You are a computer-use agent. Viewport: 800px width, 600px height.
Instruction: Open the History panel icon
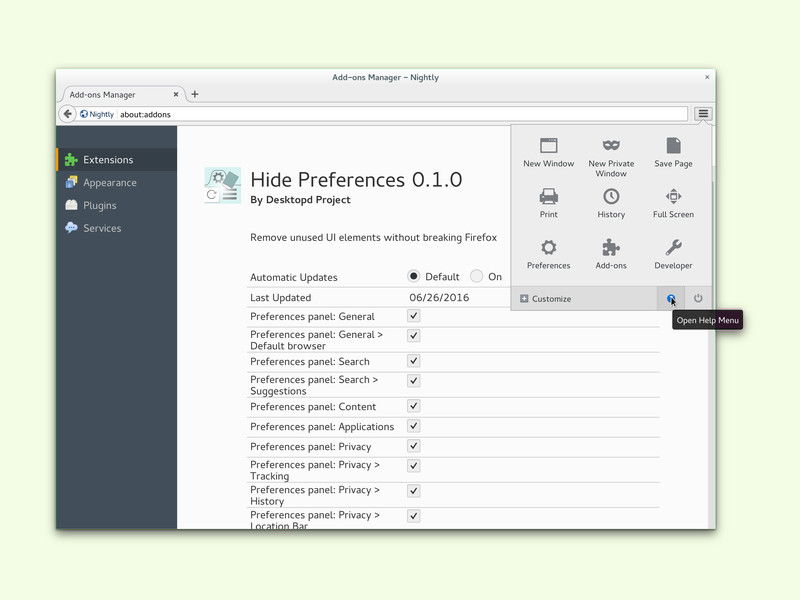(611, 196)
